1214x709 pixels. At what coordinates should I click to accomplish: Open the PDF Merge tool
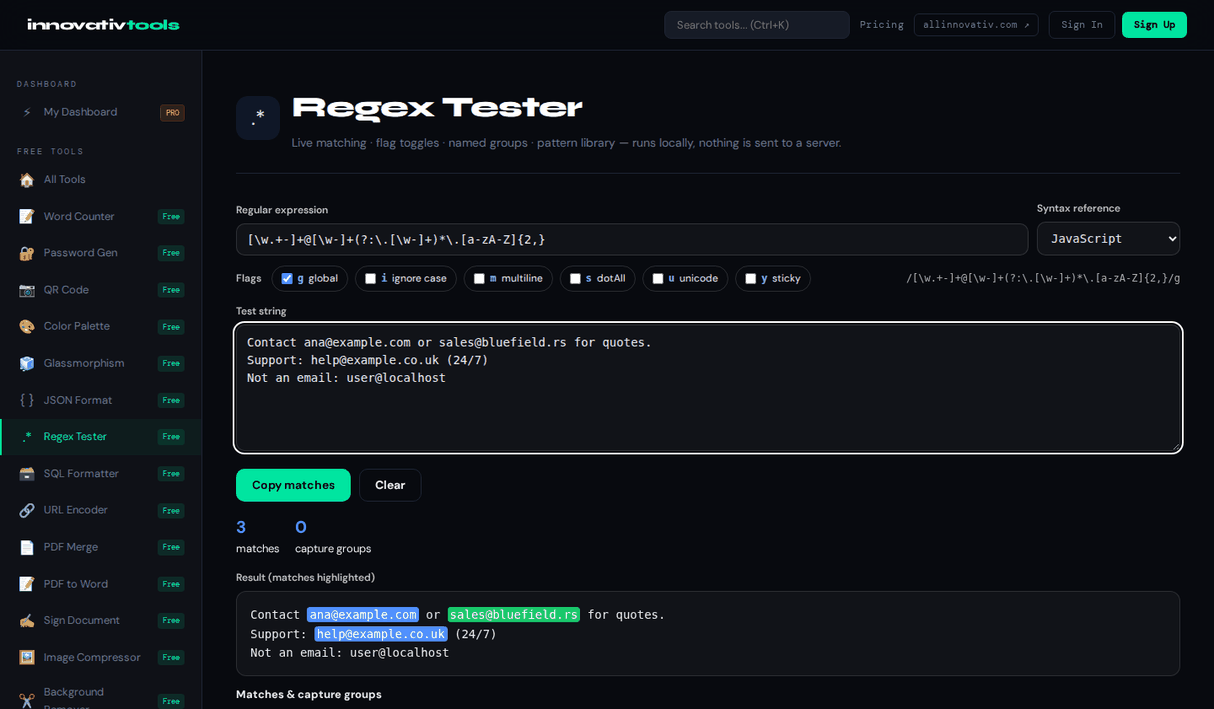click(x=101, y=547)
